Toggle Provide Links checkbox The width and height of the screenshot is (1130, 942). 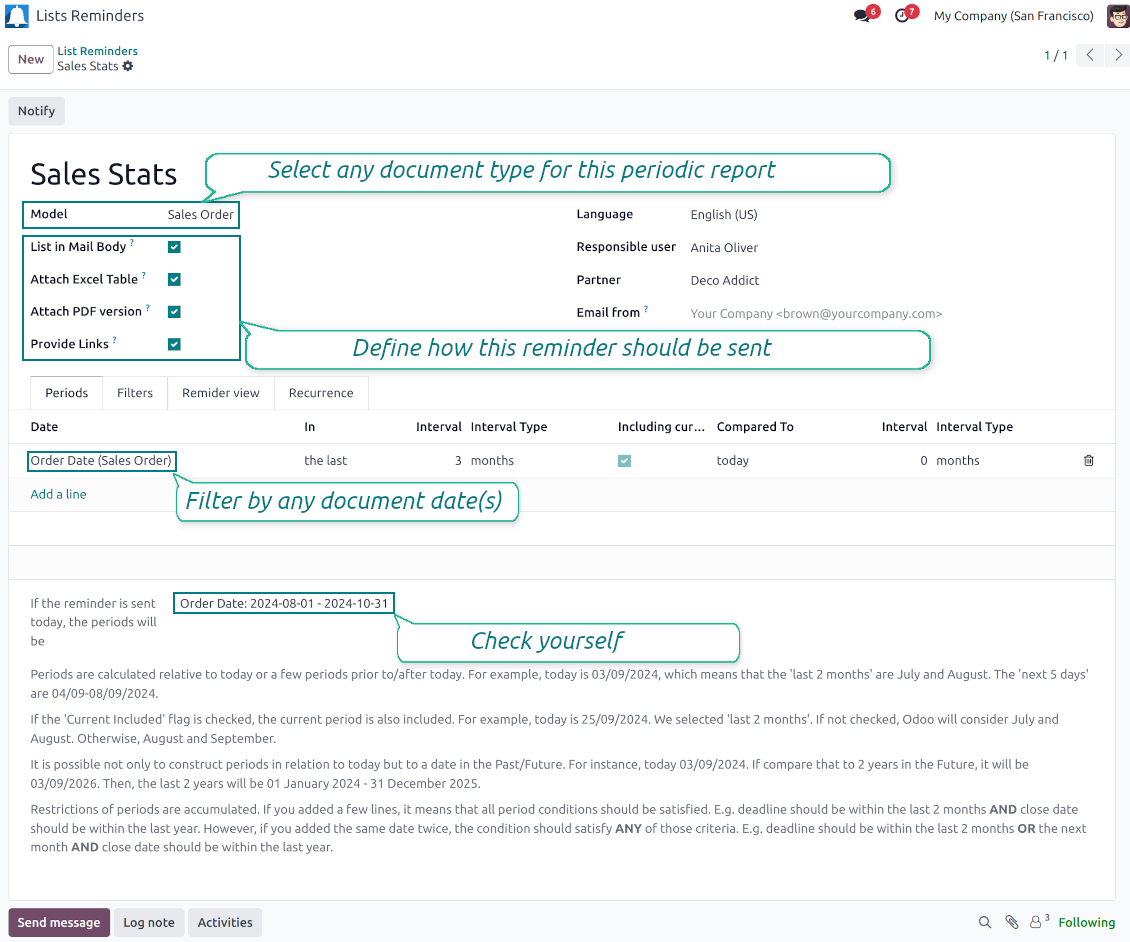174,345
